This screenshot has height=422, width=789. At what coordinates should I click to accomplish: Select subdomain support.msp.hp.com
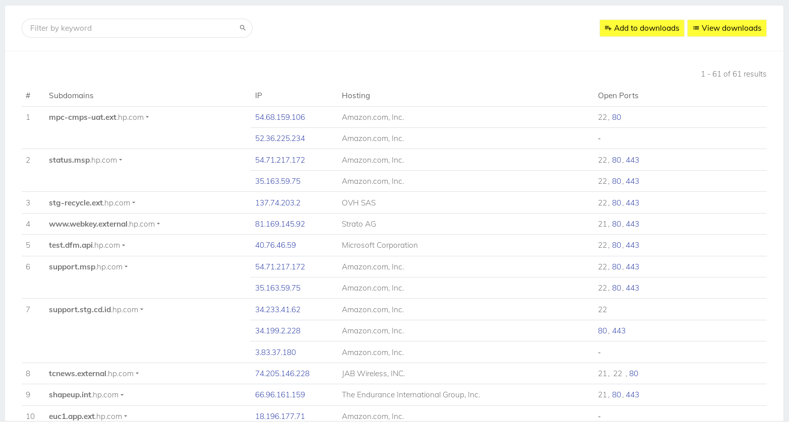86,267
